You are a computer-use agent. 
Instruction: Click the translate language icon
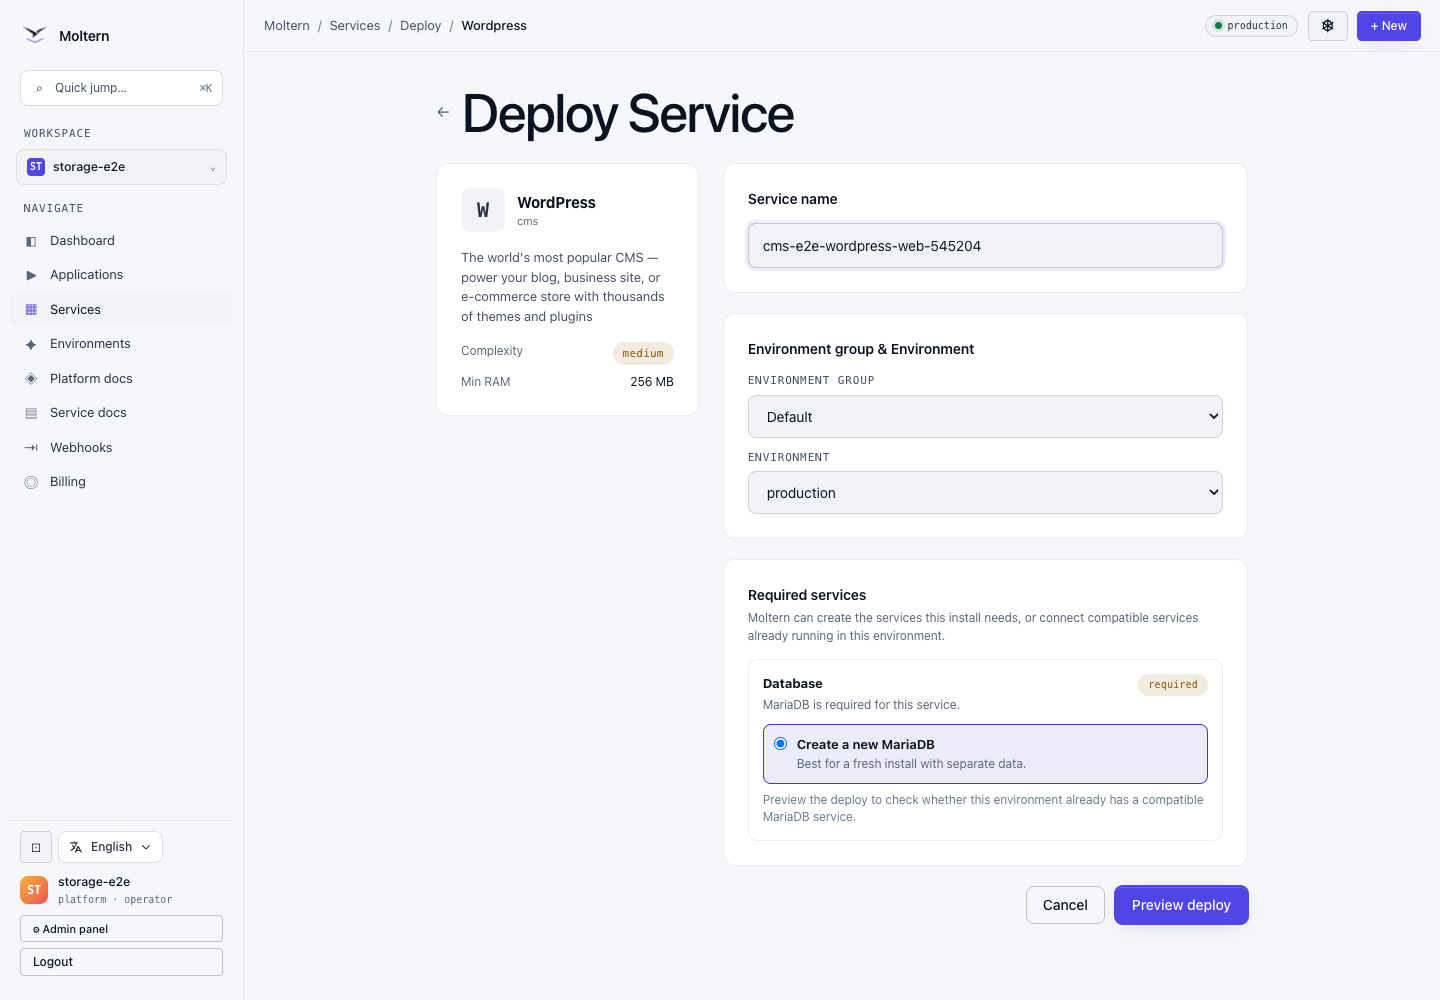[76, 847]
